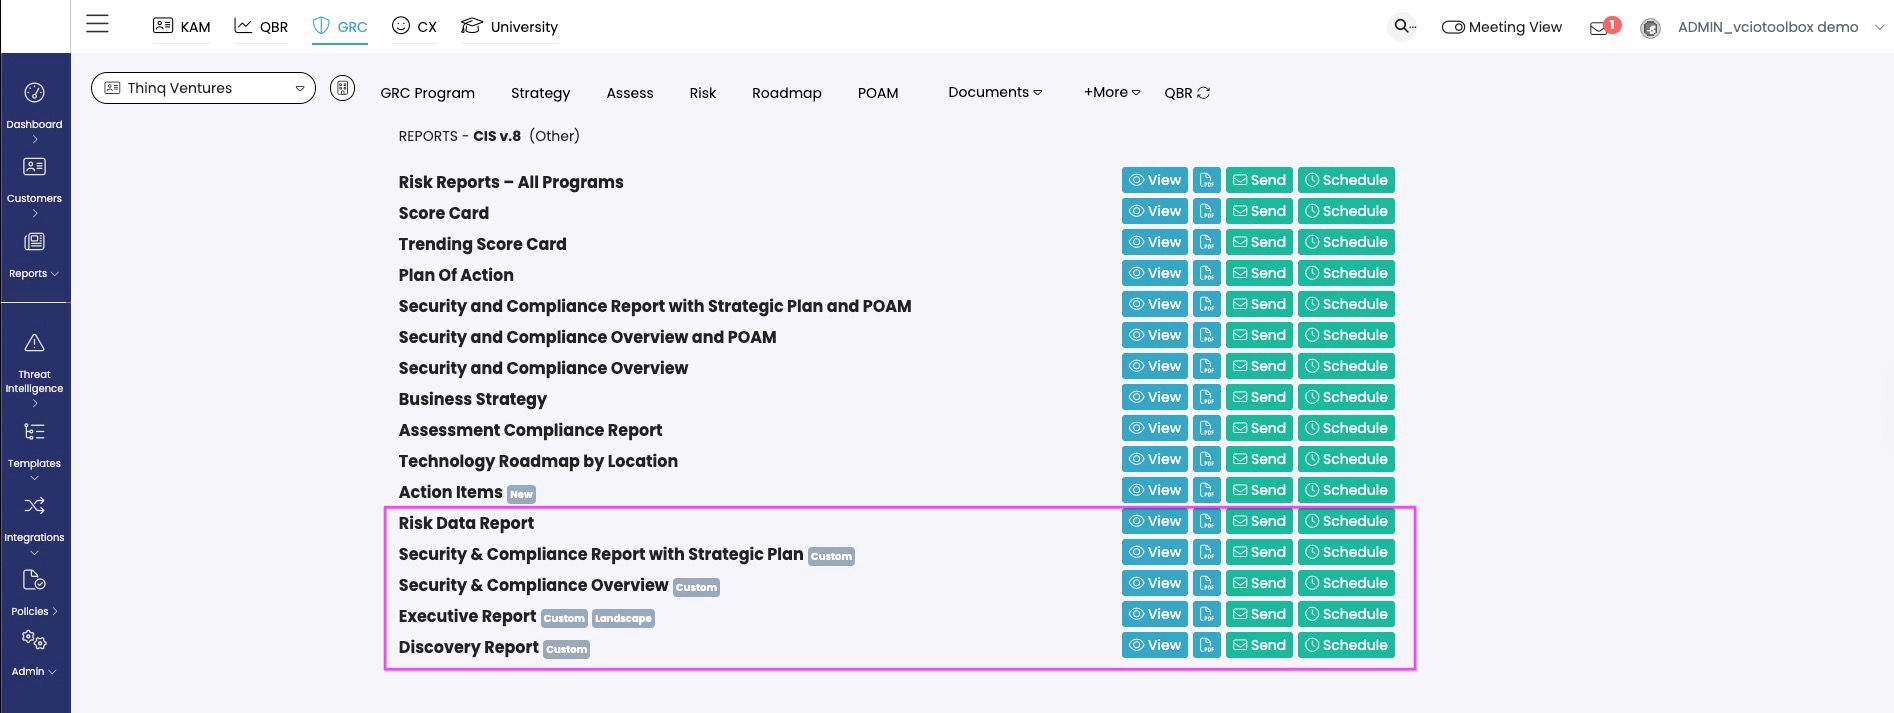Open the Reports sidebar icon
The width and height of the screenshot is (1894, 713).
34,242
